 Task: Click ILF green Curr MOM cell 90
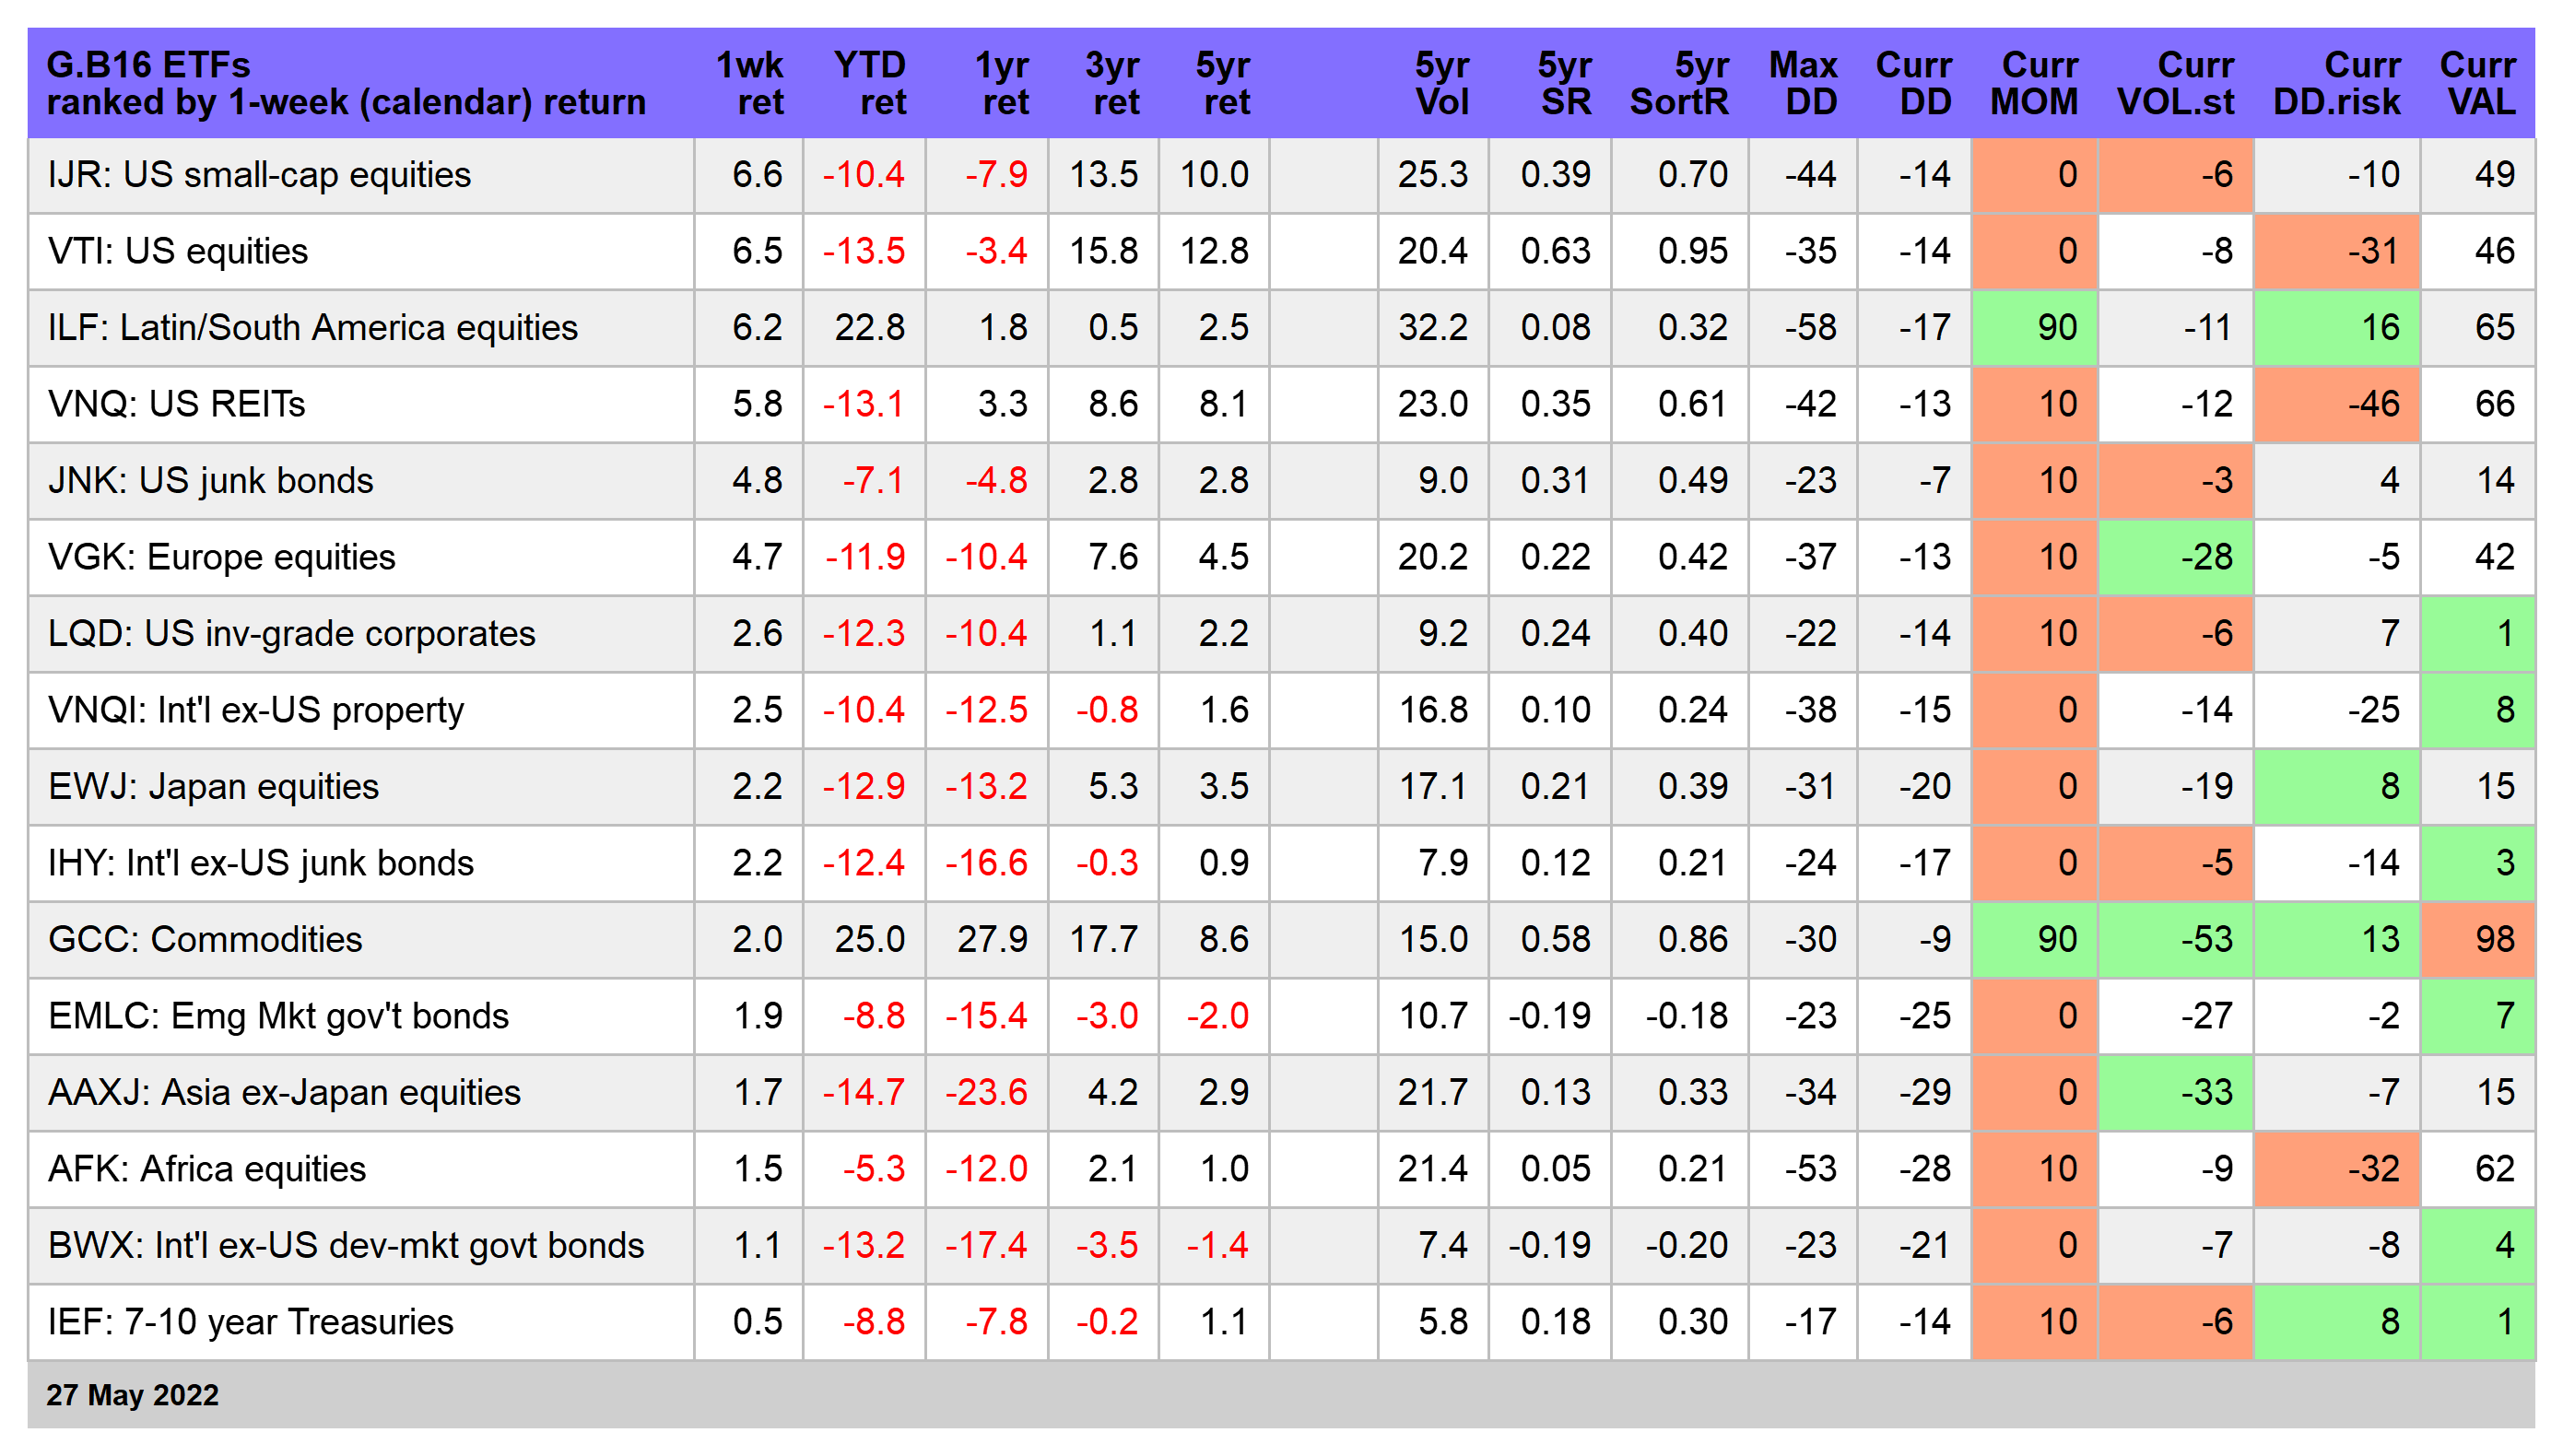pyautogui.click(x=2034, y=328)
